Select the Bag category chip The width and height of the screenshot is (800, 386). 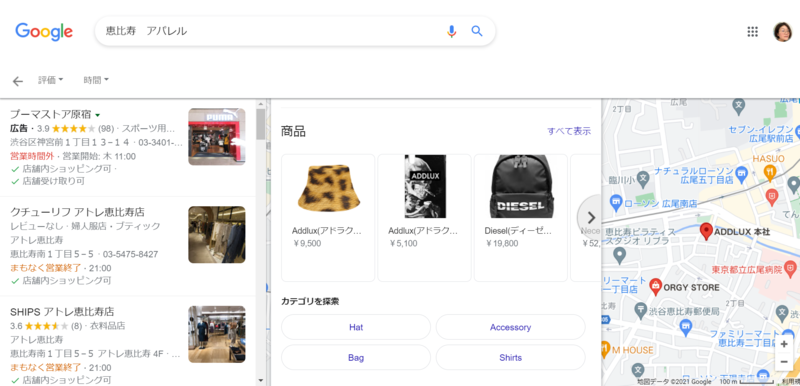tap(356, 357)
